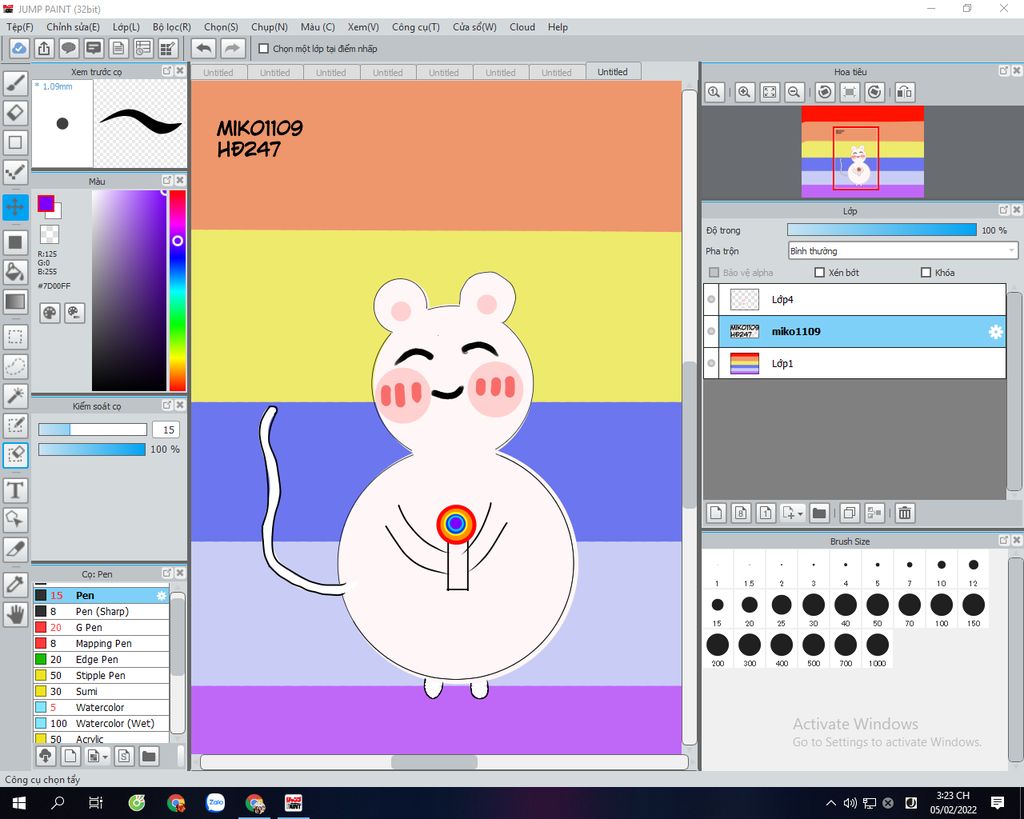Screen dimensions: 1024x819
Task: Enable 'Chọn một lớp tại điểm nhấp' checkbox
Action: [x=264, y=48]
